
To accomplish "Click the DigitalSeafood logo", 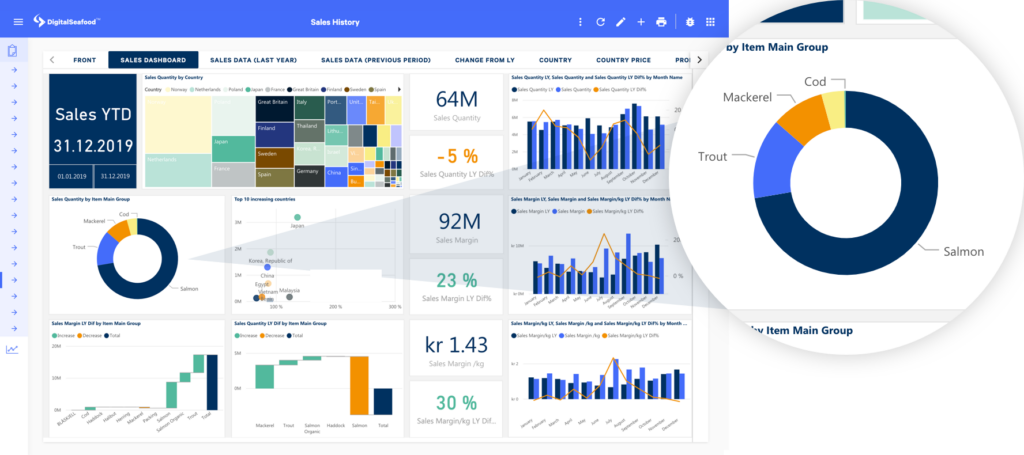I will coord(67,22).
